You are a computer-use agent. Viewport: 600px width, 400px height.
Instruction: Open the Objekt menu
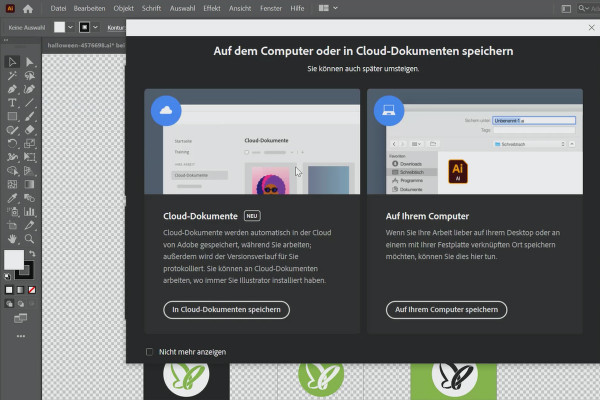pos(123,8)
